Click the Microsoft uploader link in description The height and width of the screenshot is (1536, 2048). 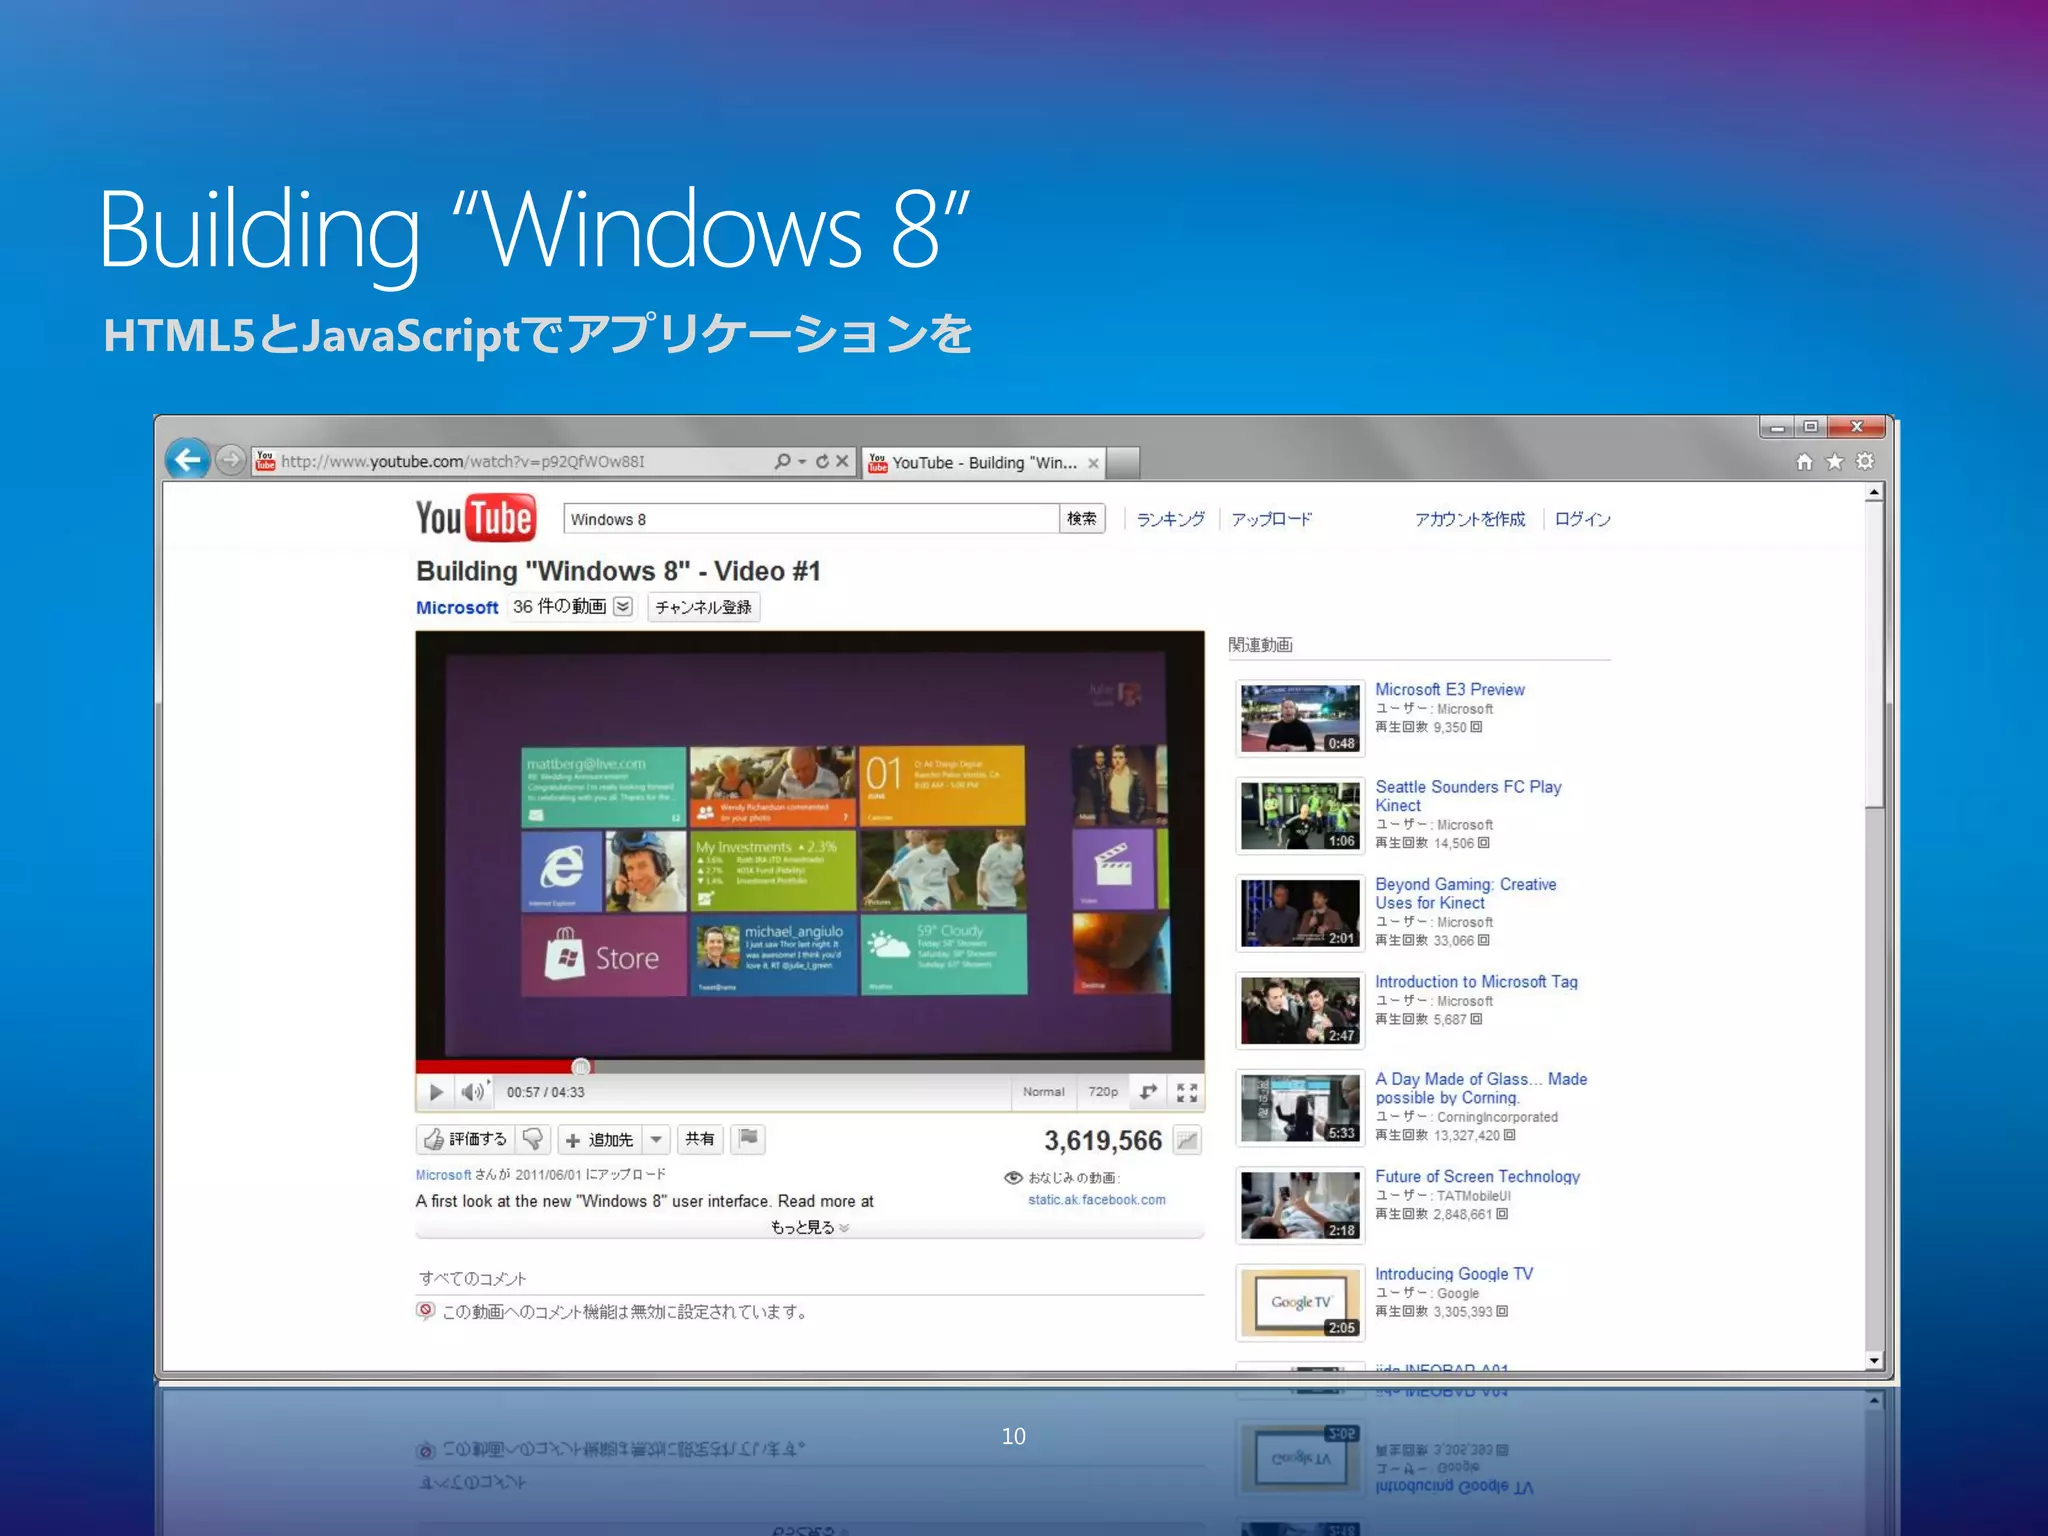coord(443,1175)
